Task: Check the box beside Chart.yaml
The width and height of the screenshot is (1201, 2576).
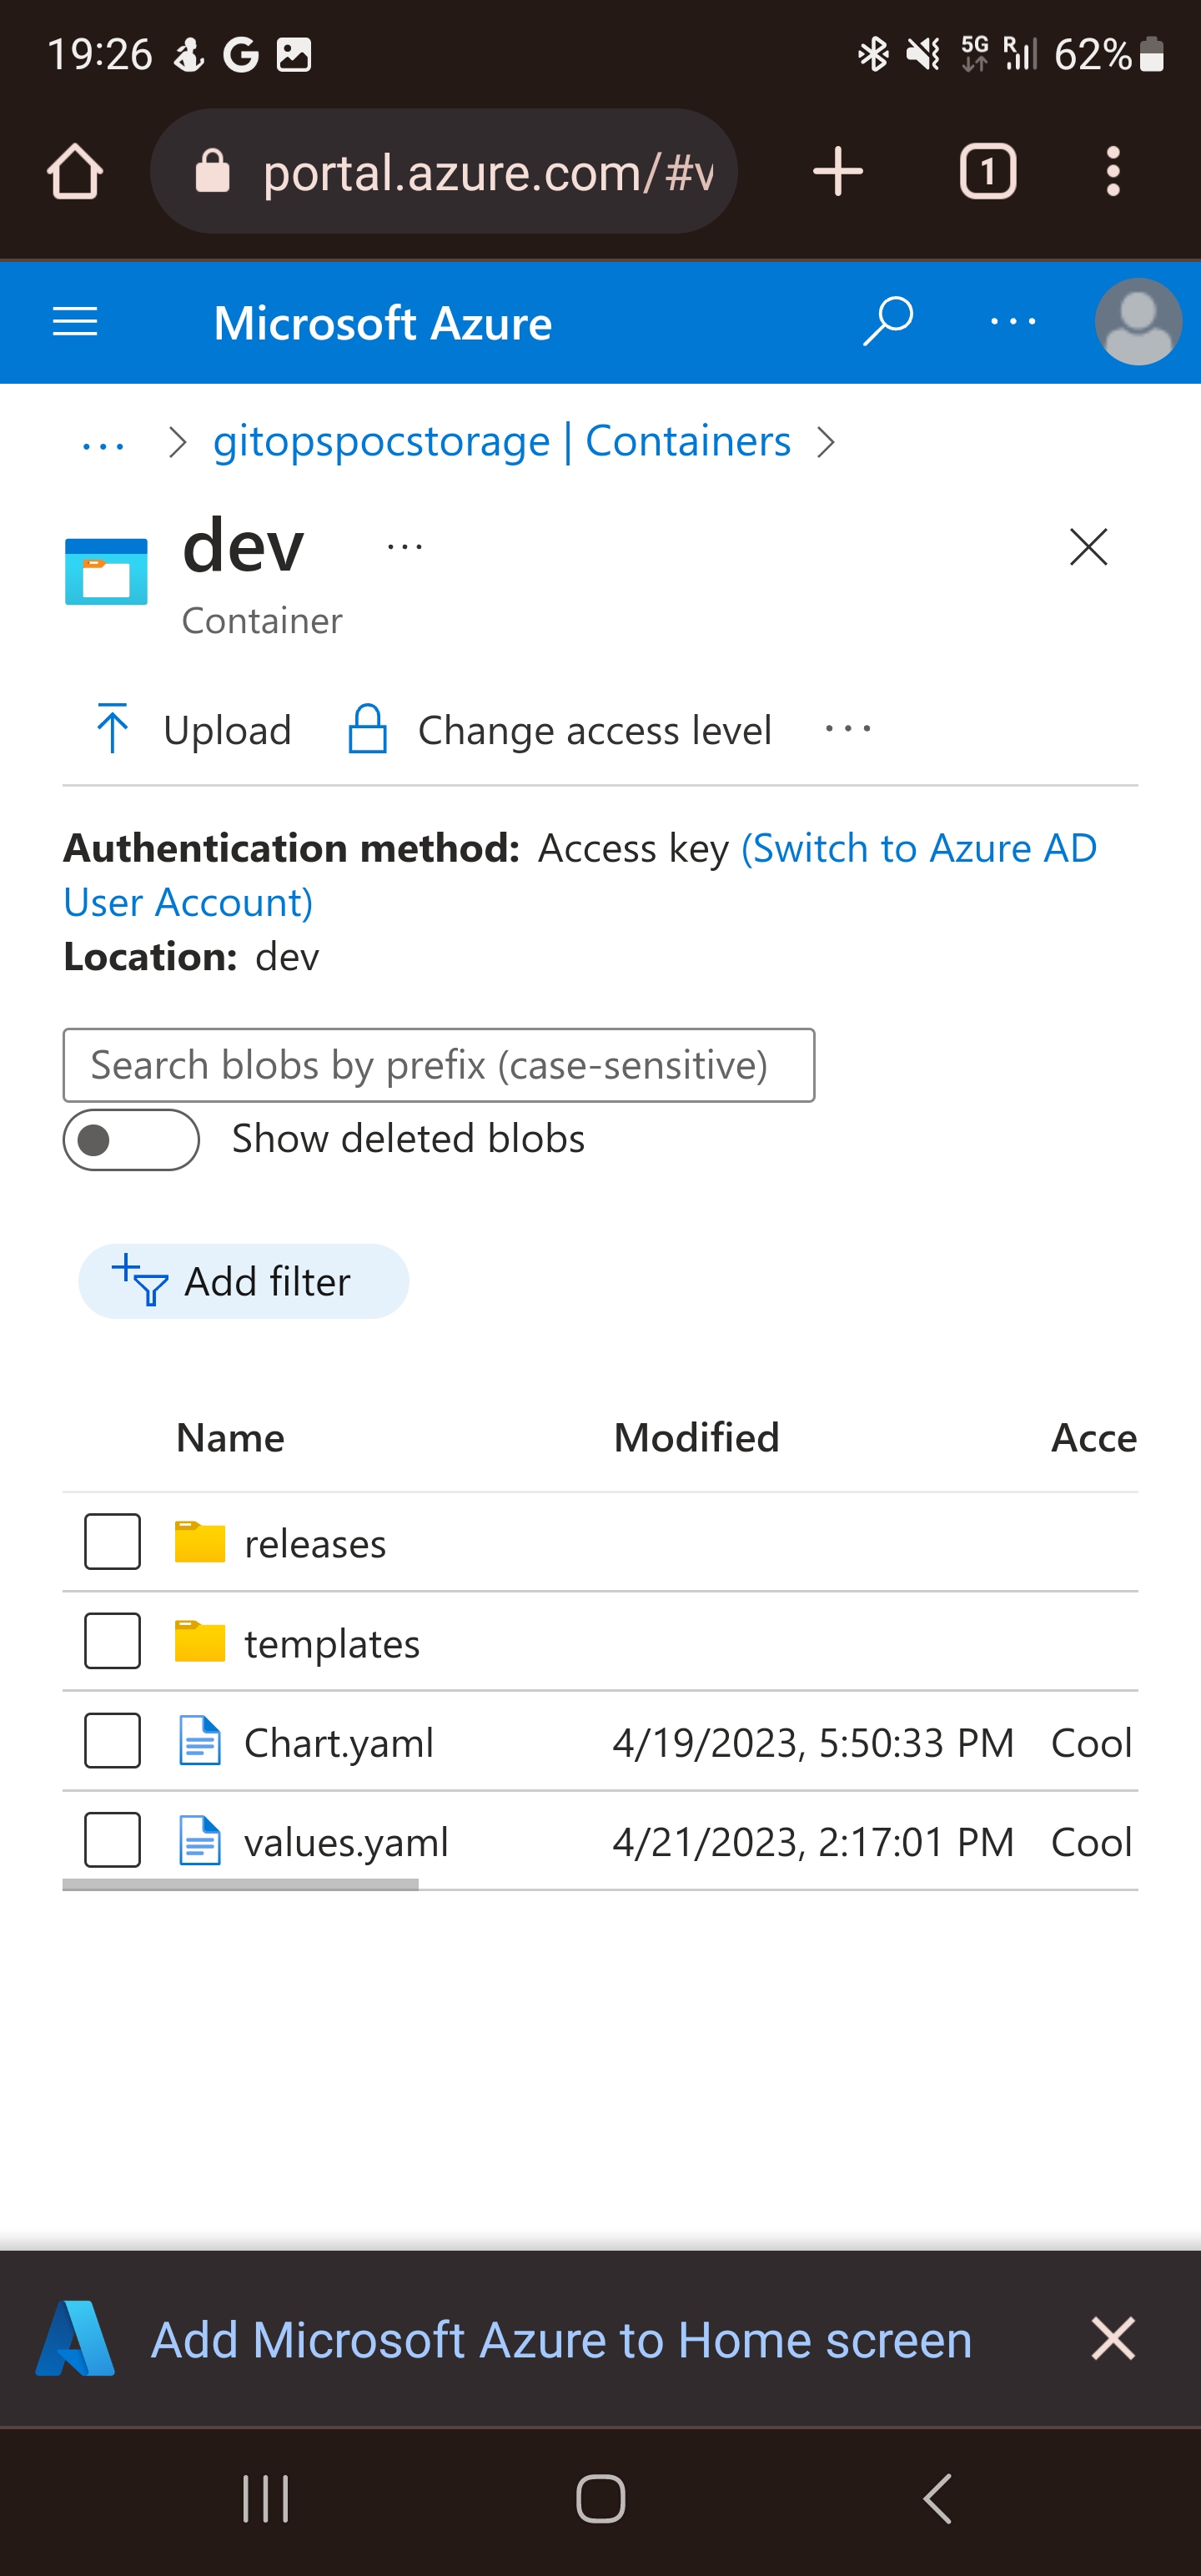Action: [112, 1741]
